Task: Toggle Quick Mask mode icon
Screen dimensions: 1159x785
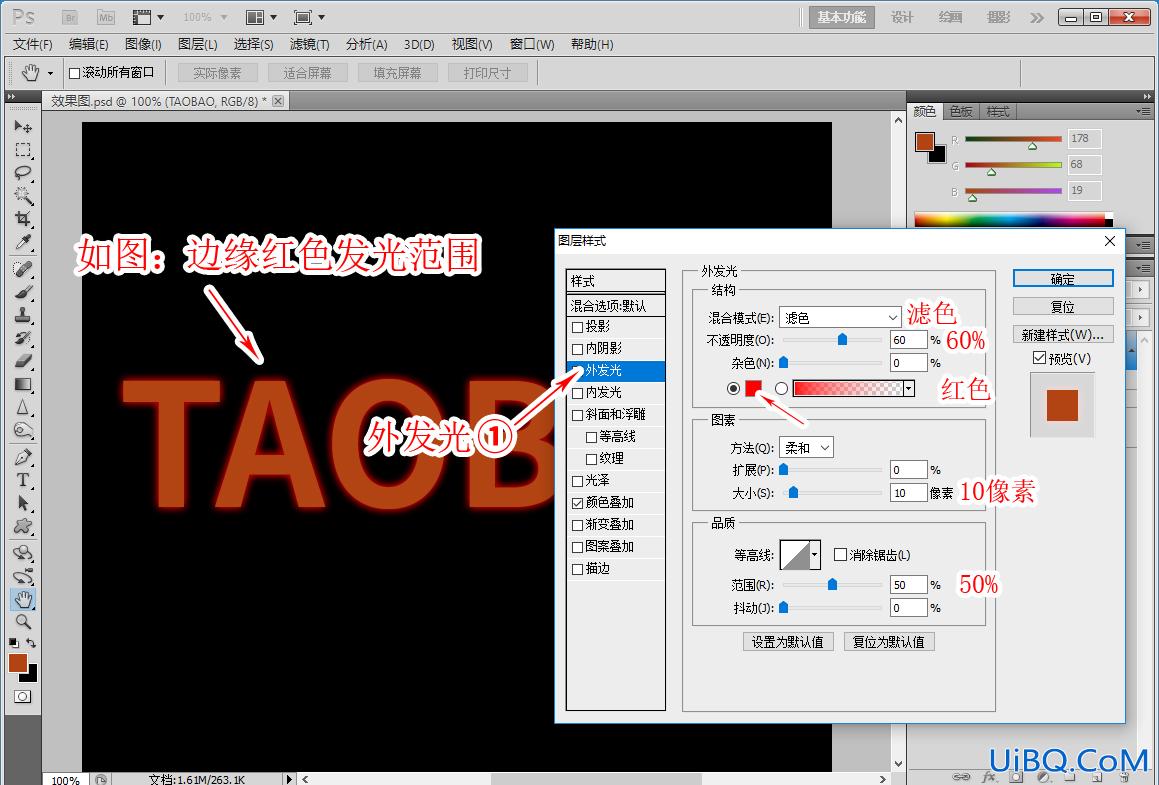Action: (22, 696)
